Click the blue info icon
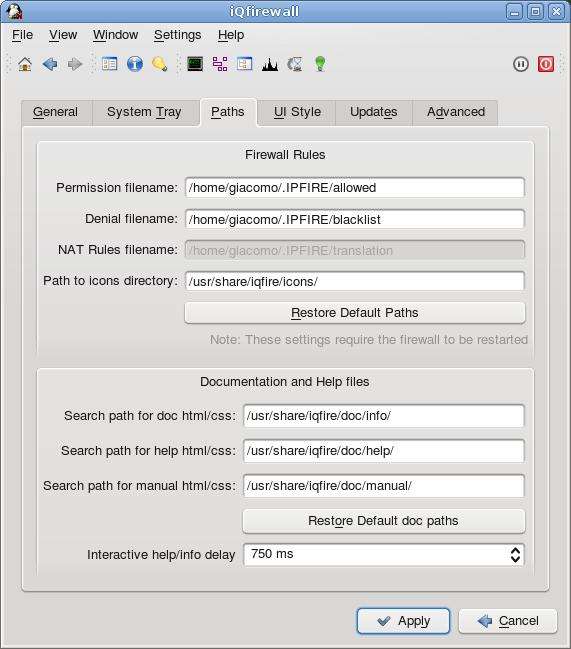571x649 pixels. click(x=135, y=64)
